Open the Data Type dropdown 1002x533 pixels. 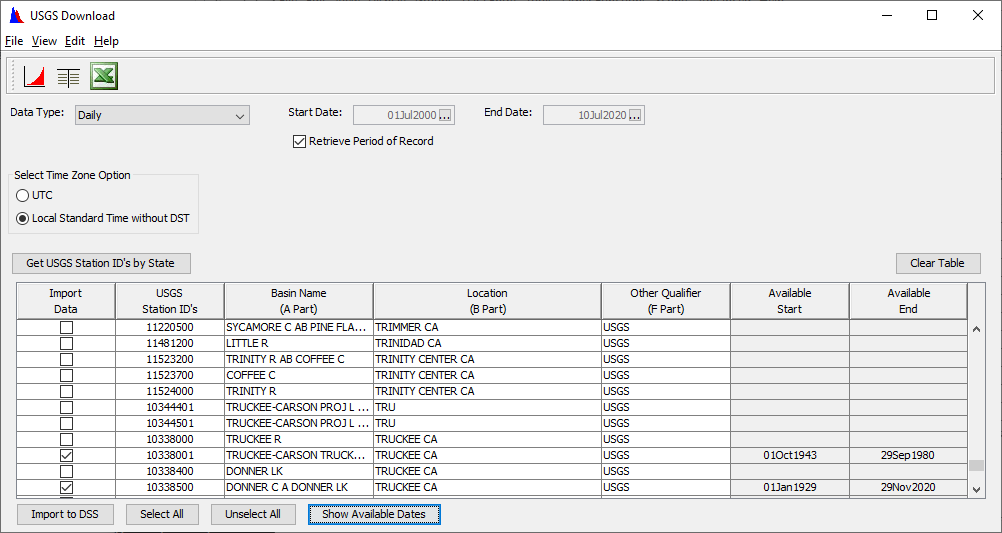pyautogui.click(x=162, y=116)
